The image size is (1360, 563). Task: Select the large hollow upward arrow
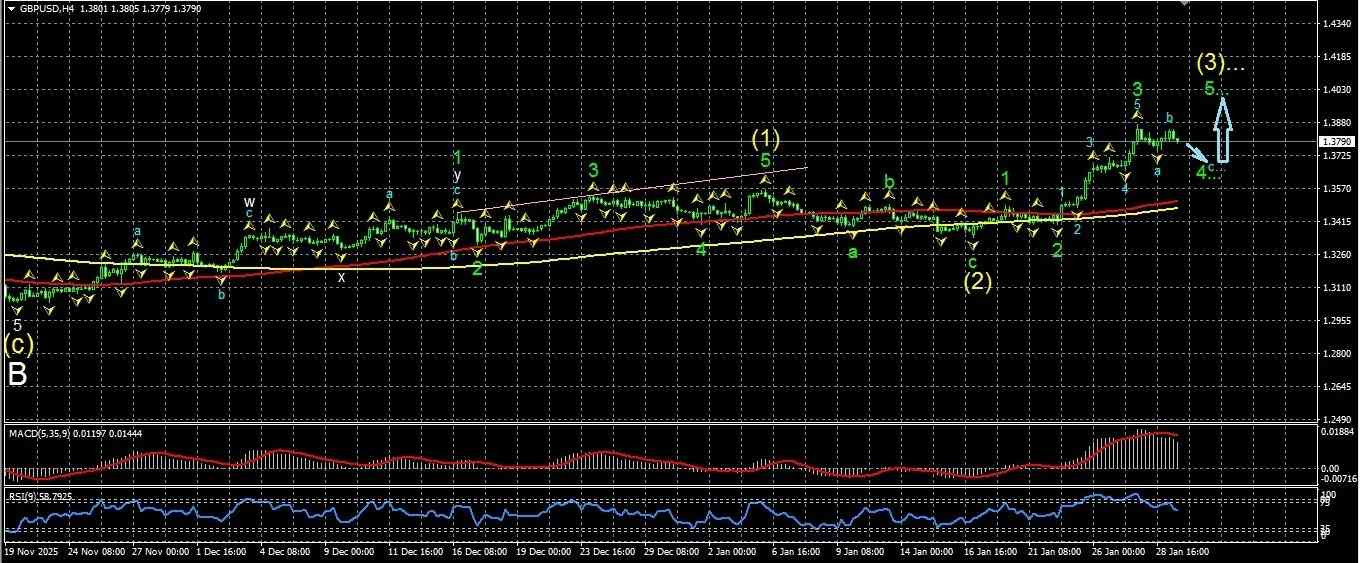point(1222,128)
